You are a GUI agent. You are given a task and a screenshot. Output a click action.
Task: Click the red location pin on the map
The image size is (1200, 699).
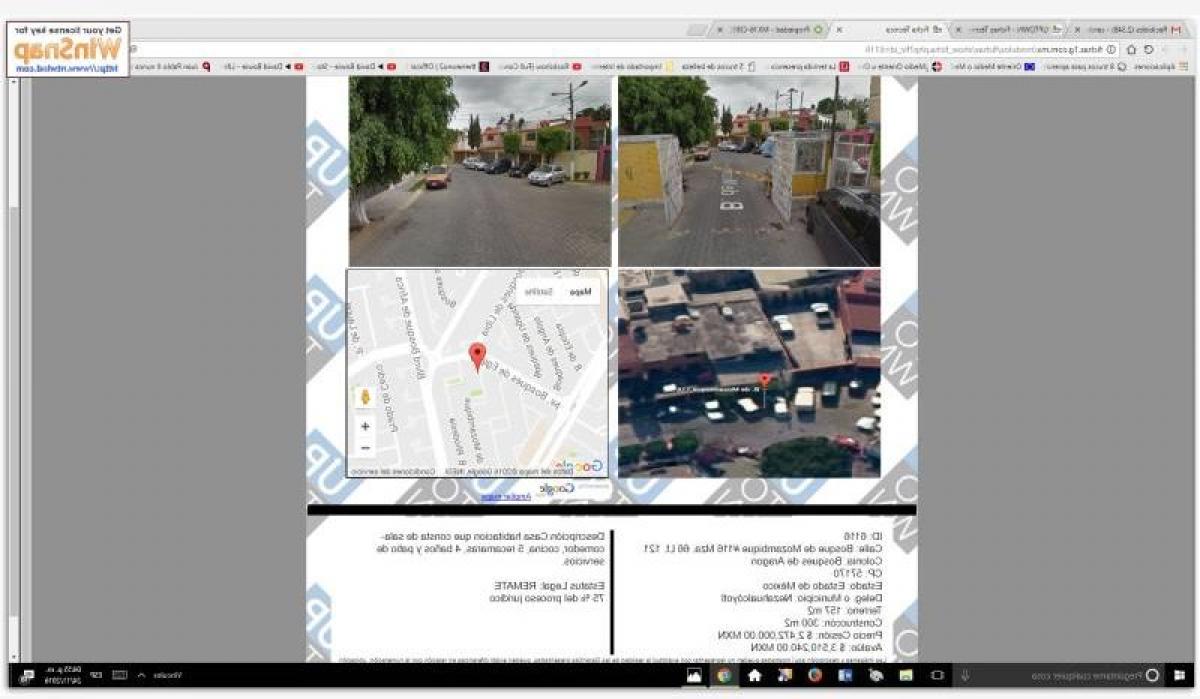click(x=478, y=356)
